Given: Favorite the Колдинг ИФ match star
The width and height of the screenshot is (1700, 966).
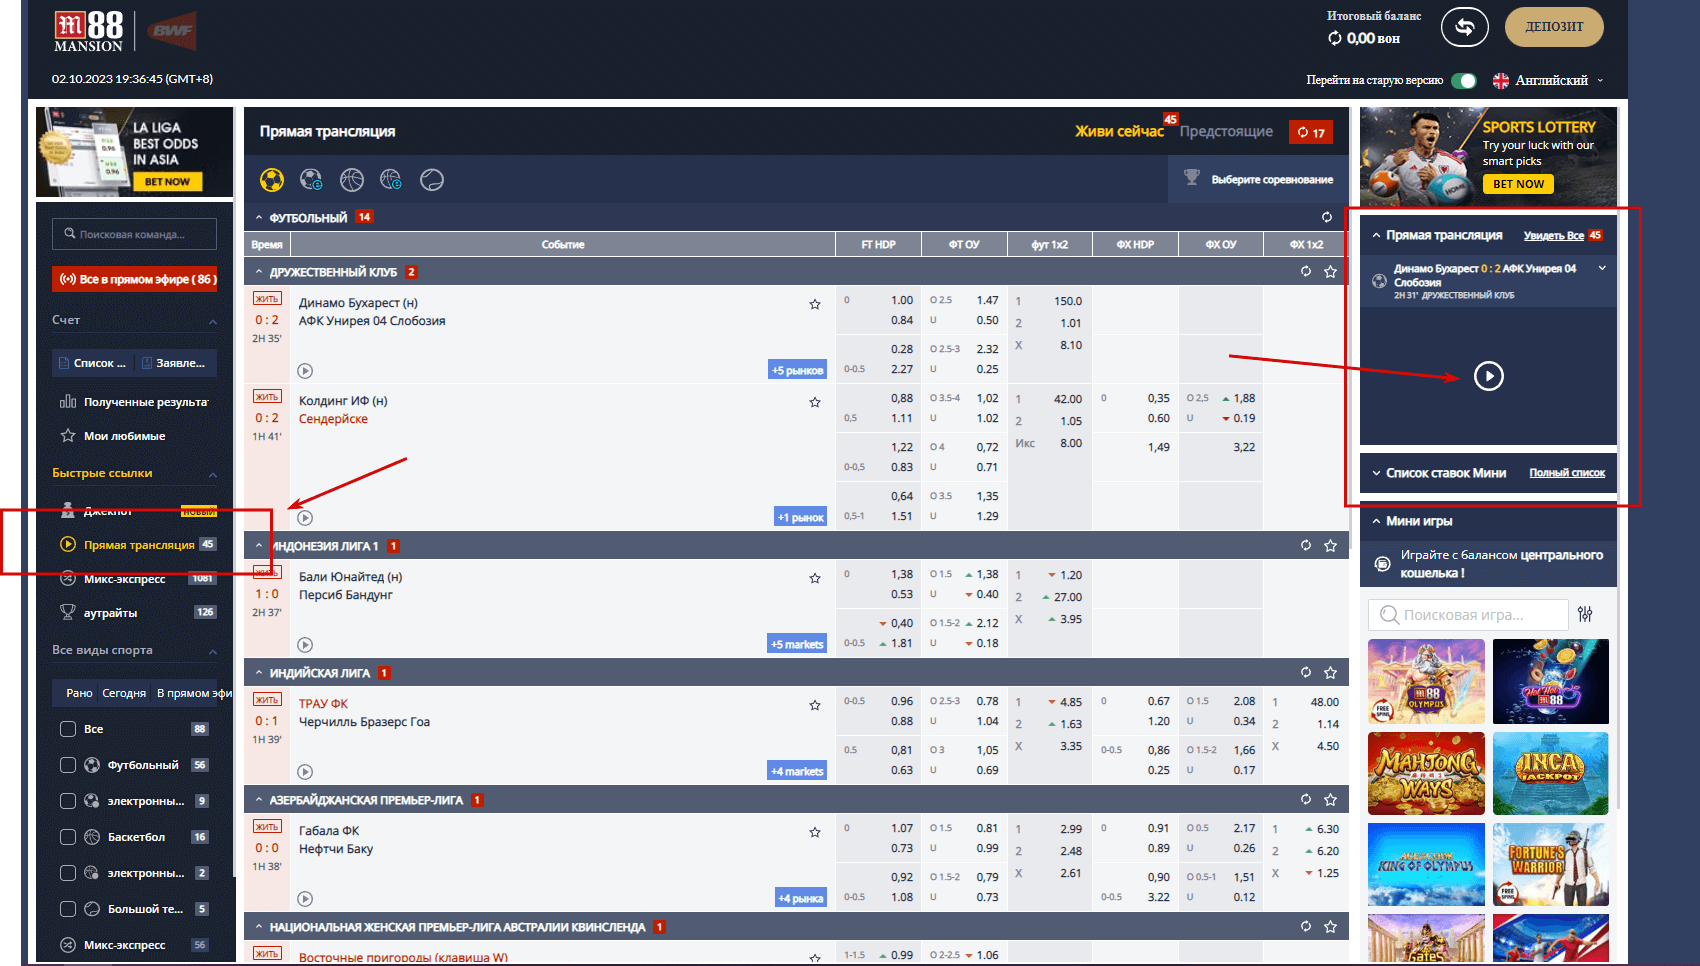Looking at the screenshot, I should 815,402.
